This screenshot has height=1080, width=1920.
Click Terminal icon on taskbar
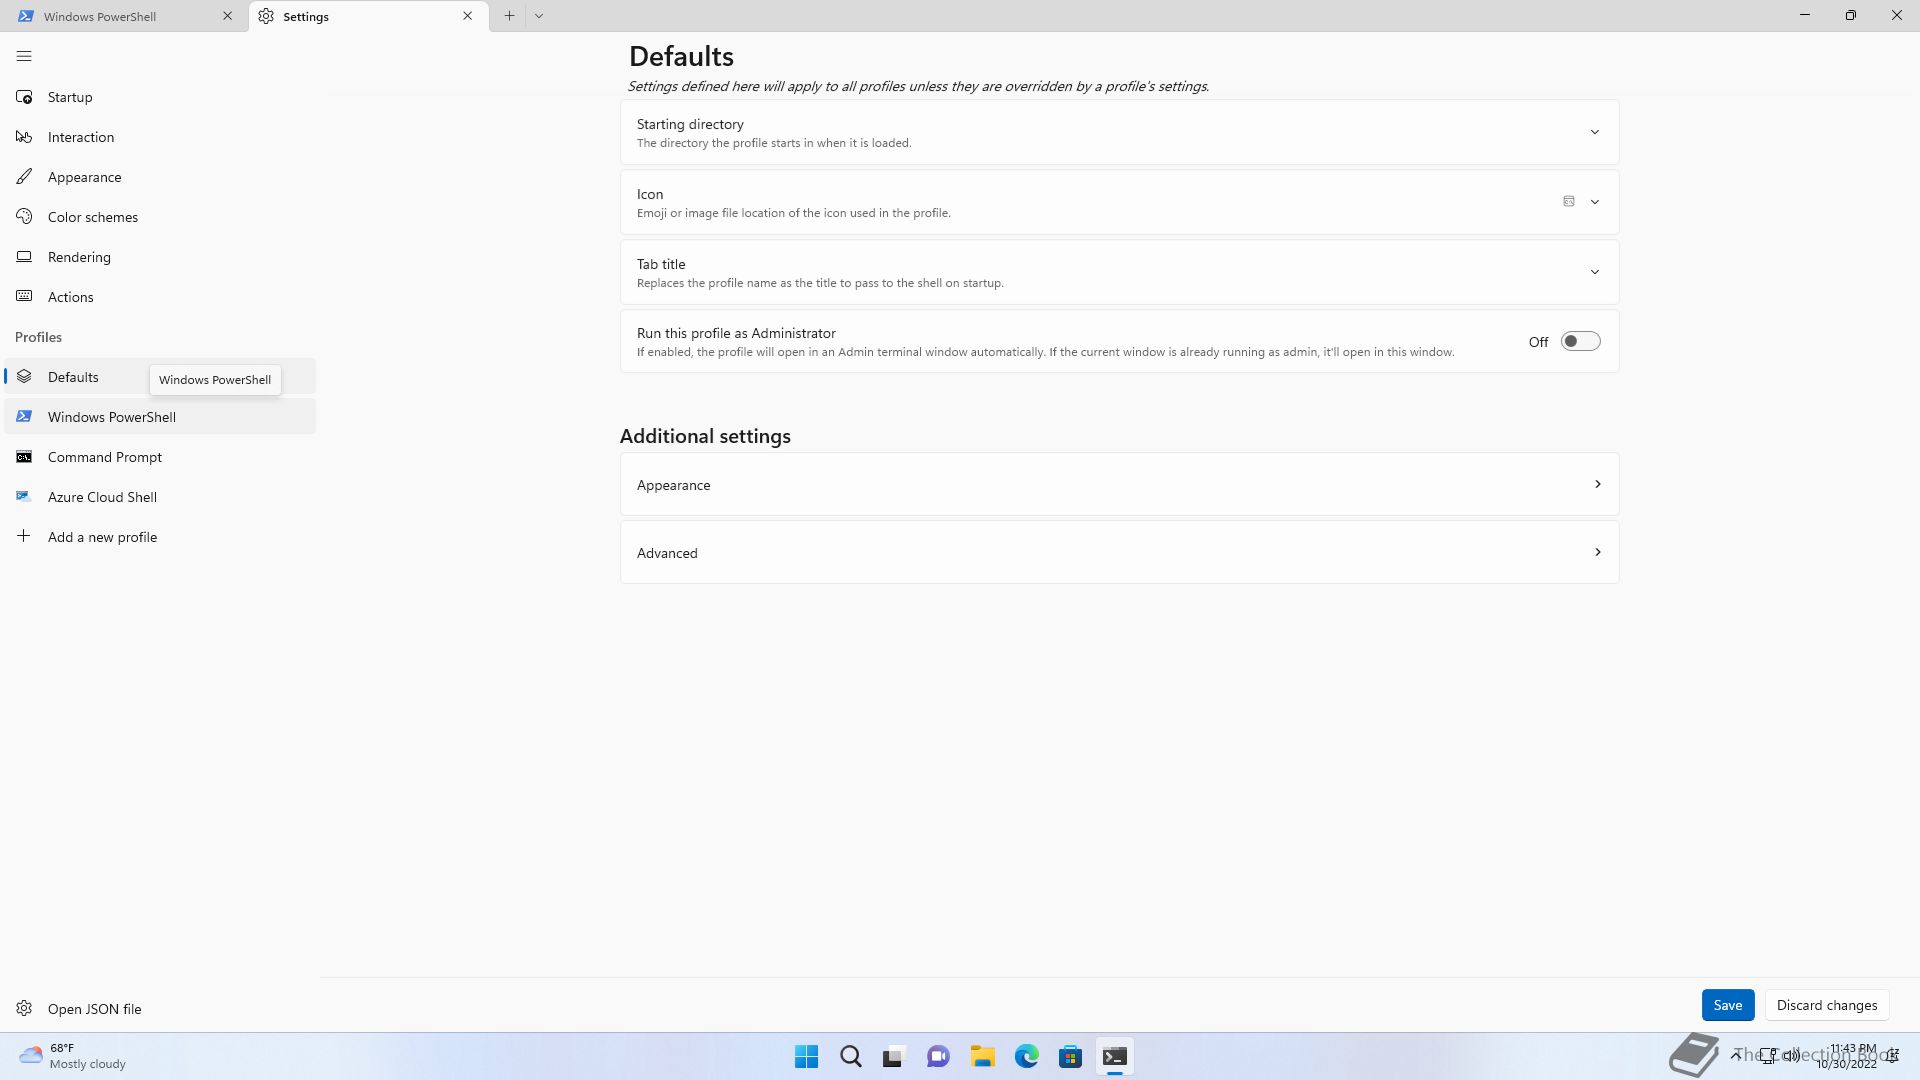1114,1057
